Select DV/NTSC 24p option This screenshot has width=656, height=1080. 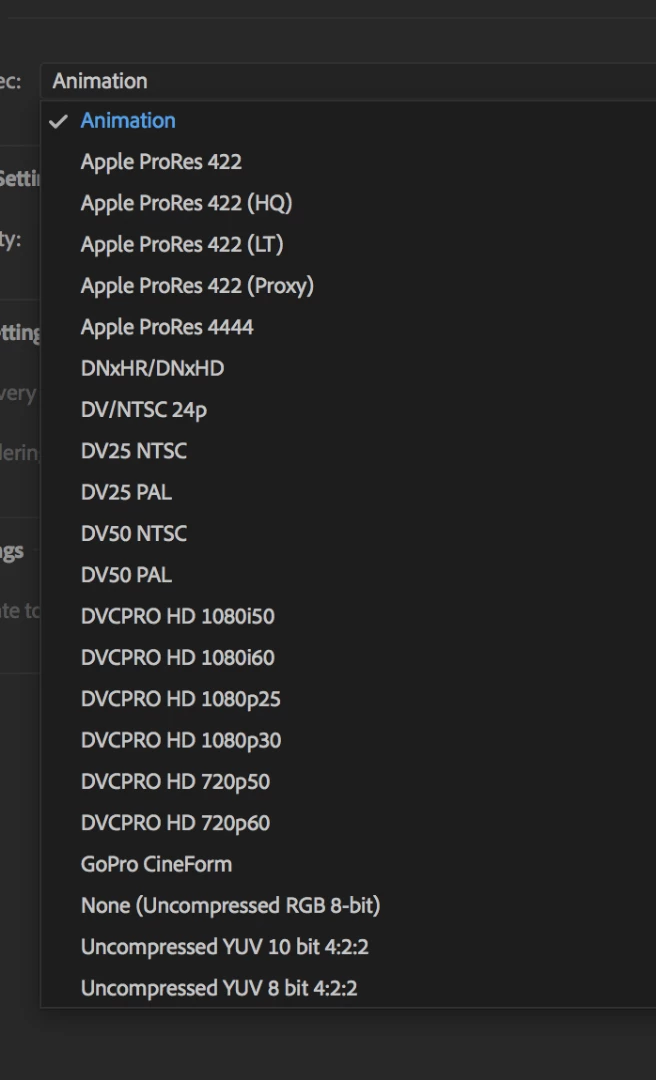click(x=348, y=410)
